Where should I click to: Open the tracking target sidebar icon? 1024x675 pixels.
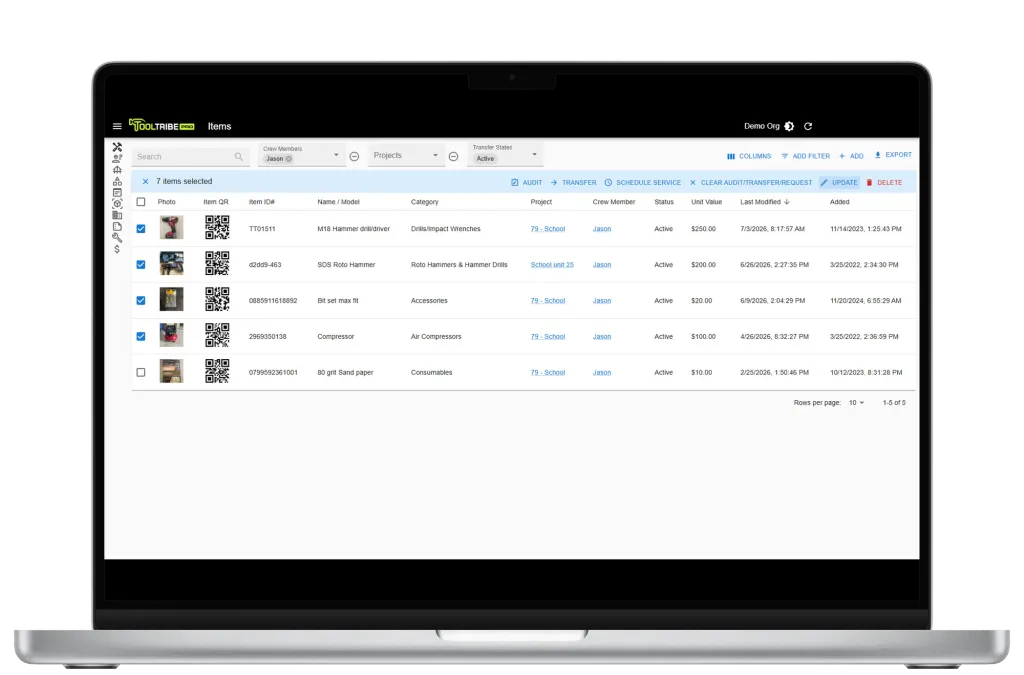117,204
